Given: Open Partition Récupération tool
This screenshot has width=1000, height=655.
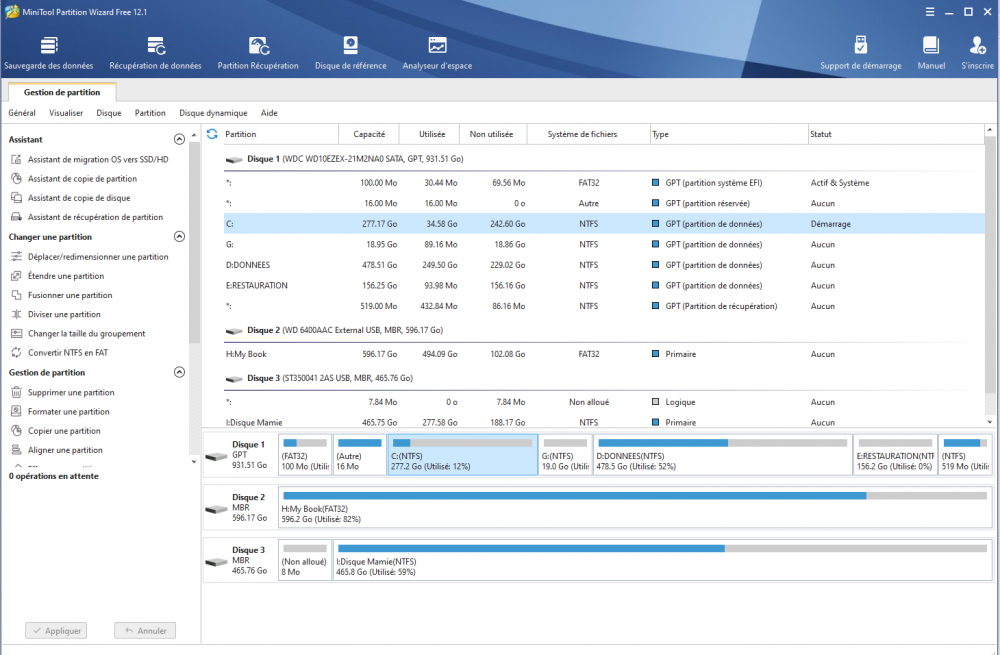Looking at the screenshot, I should 258,53.
